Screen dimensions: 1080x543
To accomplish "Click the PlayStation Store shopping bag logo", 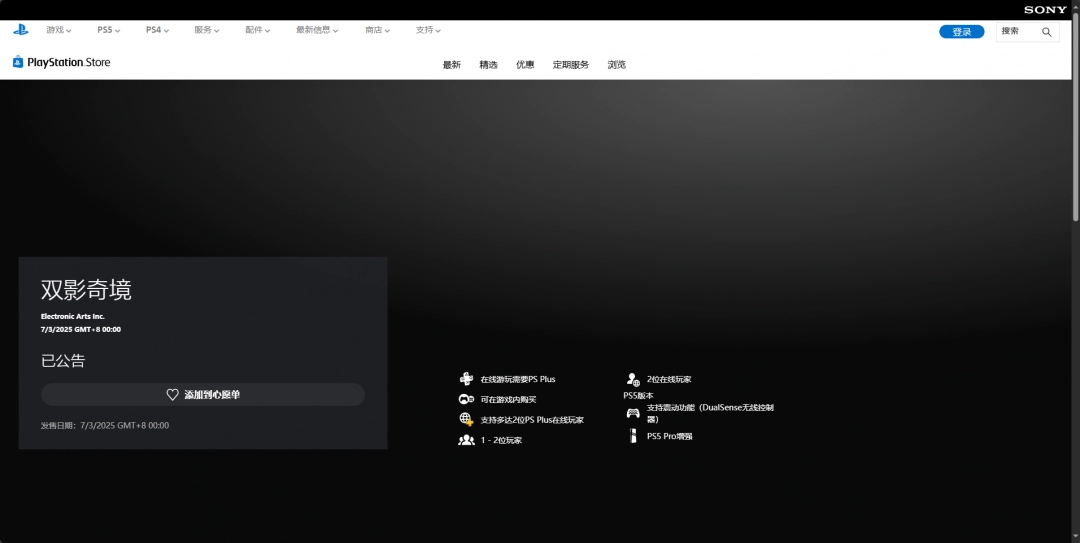I will click(x=18, y=62).
